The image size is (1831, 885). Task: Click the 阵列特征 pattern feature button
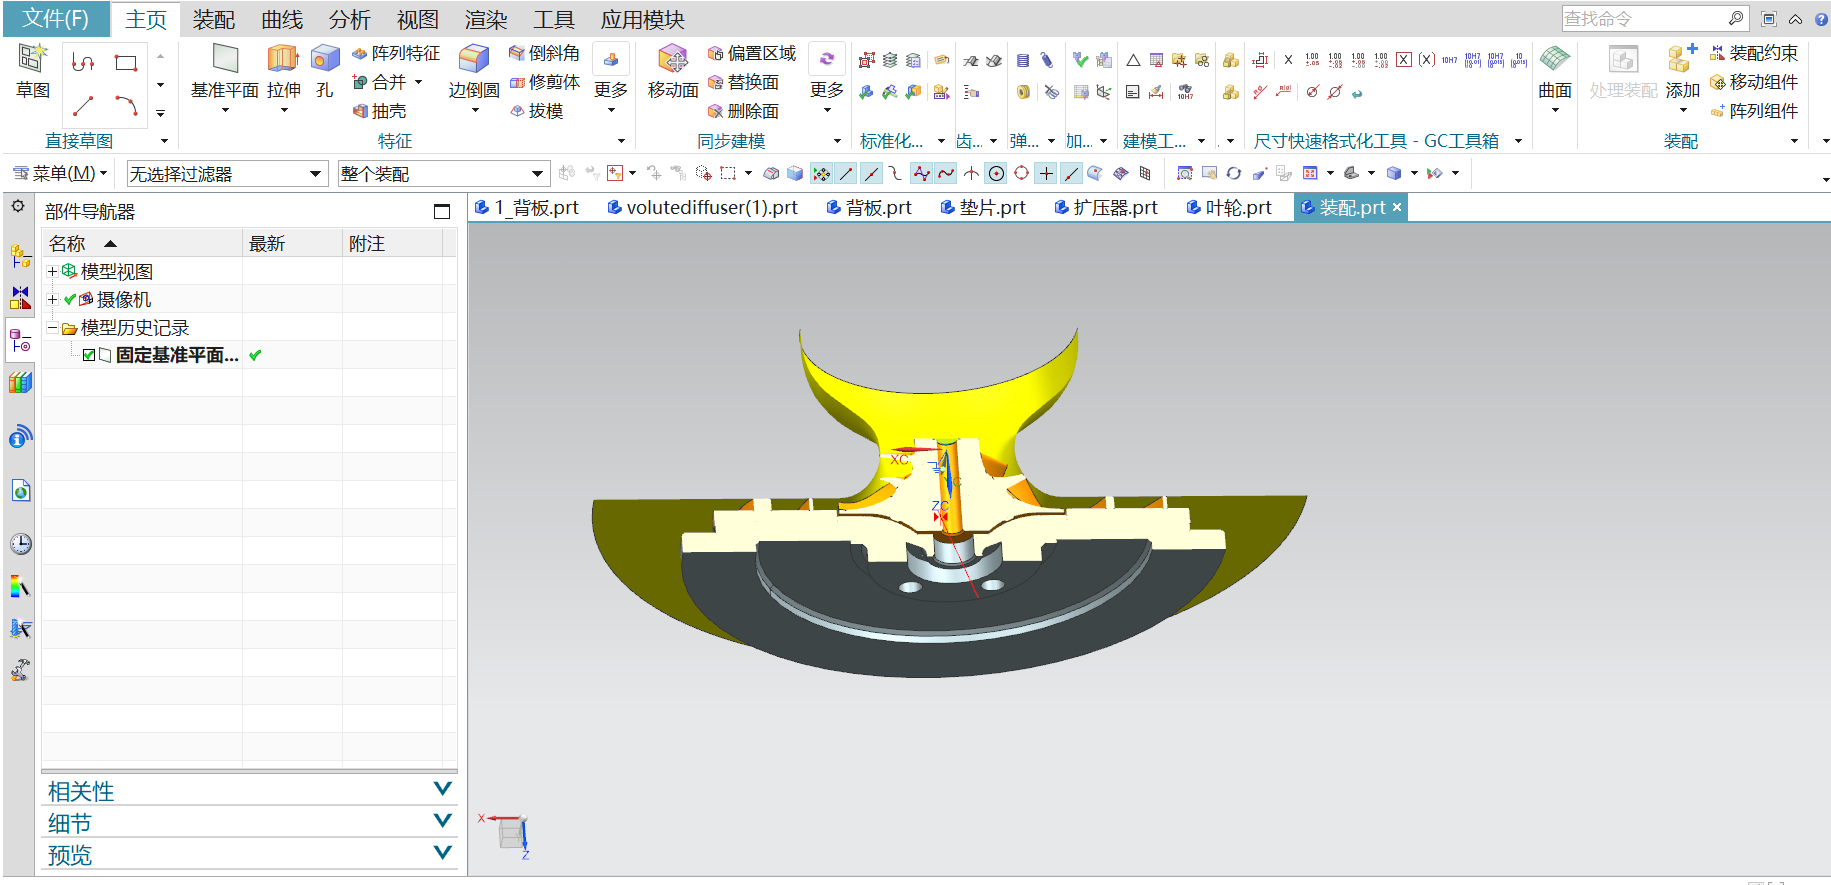[396, 53]
